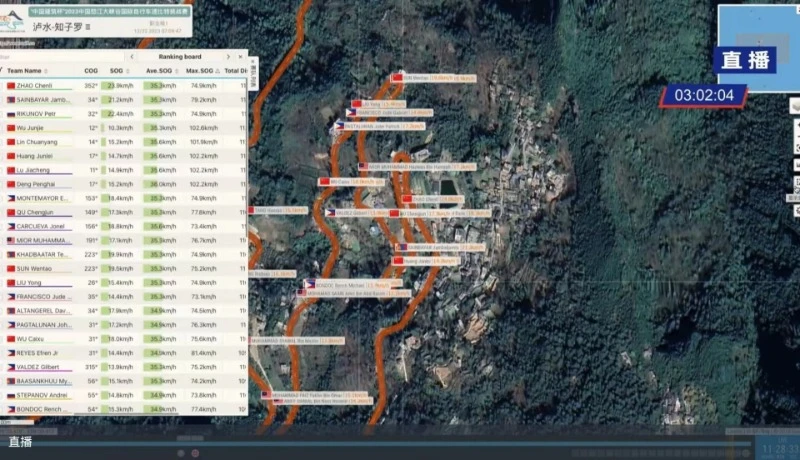Click the flag in MOR MUHAMMA... table row
Image resolution: width=800 pixels, height=460 pixels.
(11, 240)
